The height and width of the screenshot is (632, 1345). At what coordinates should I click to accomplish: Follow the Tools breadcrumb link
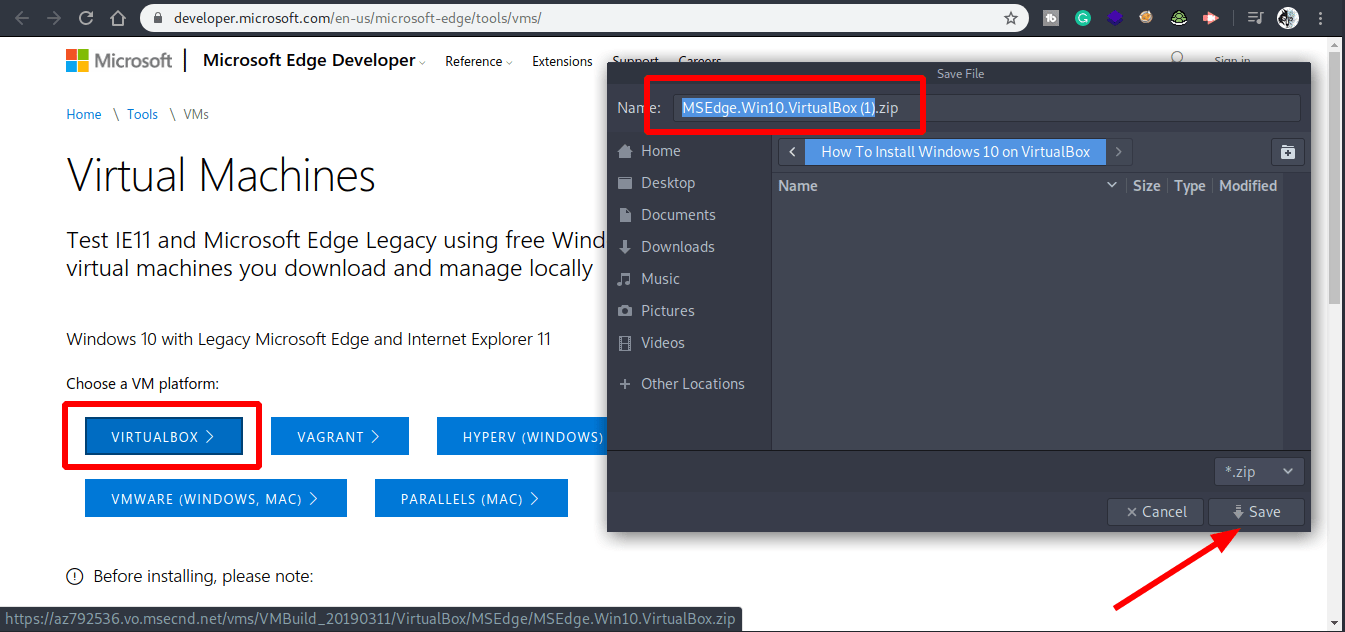click(x=142, y=115)
